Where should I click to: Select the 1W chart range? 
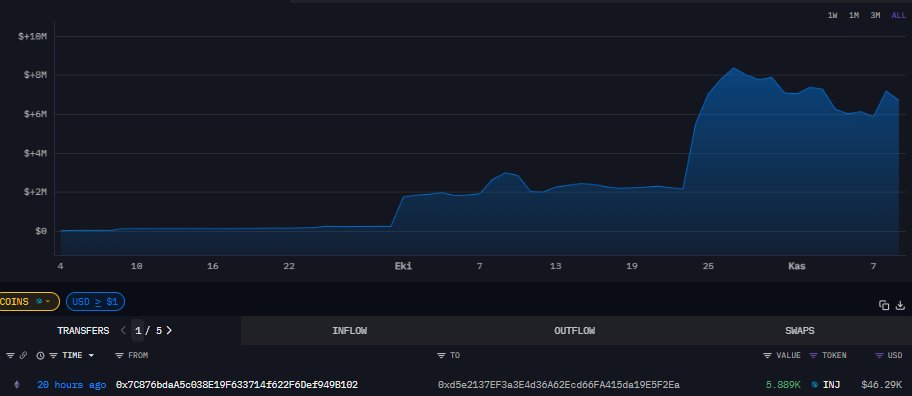pyautogui.click(x=832, y=16)
